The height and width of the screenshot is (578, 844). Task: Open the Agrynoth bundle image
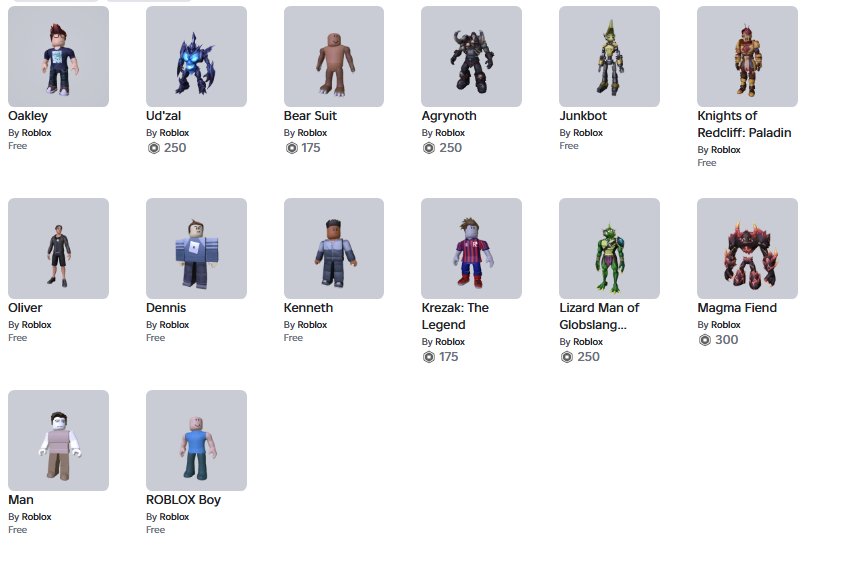pos(472,57)
